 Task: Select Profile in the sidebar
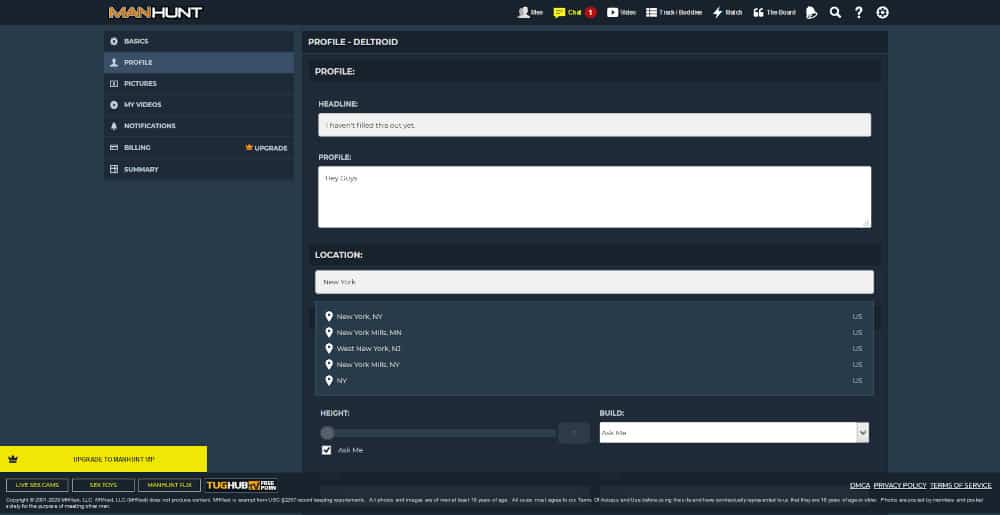(199, 62)
